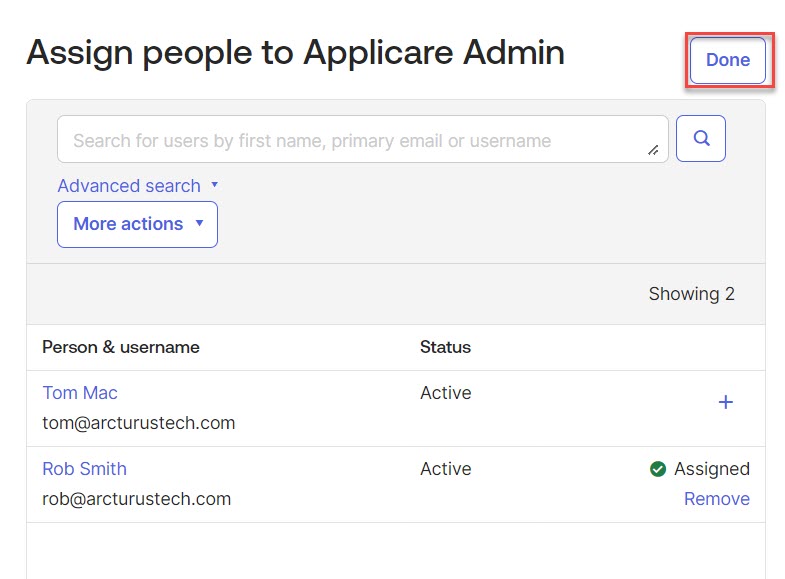The width and height of the screenshot is (785, 579).
Task: Click the Person & username column header
Action: [121, 347]
